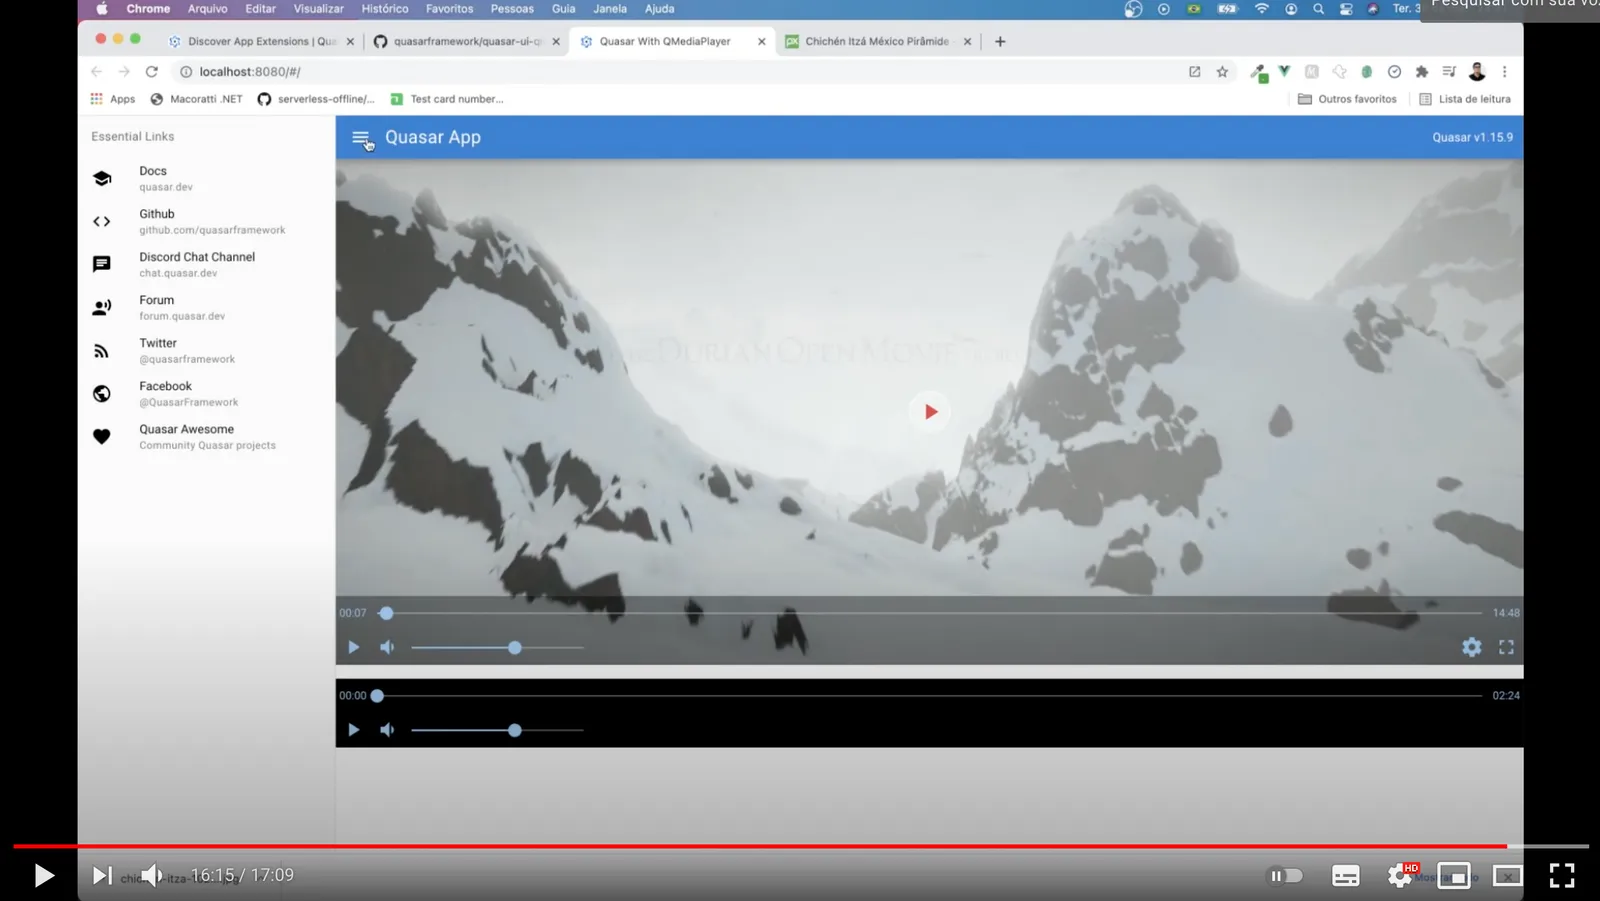Screen dimensions: 1600x901
Task: Open the Histórico menu
Action: 384,9
